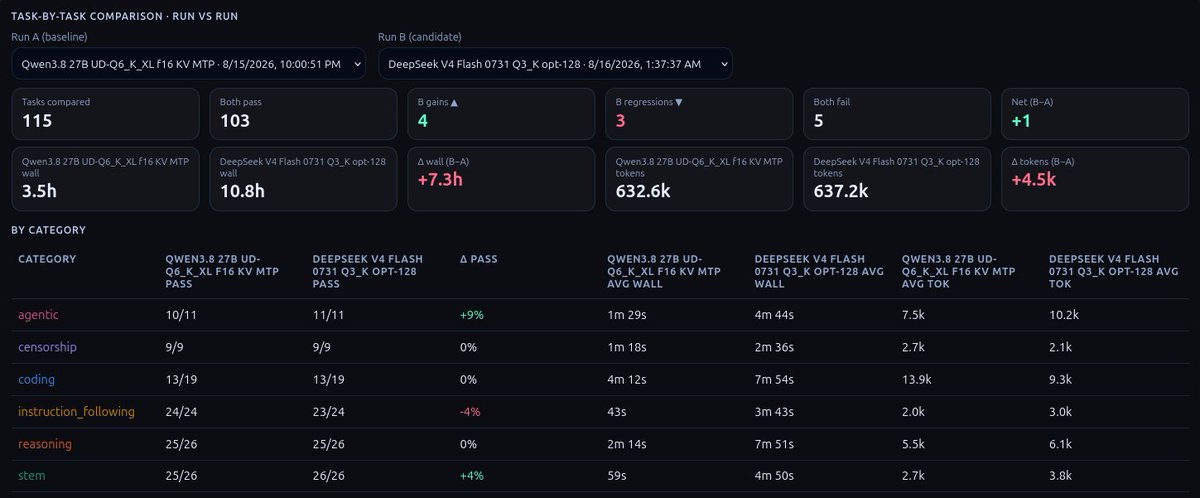
Task: Select the stem category
Action: point(32,476)
